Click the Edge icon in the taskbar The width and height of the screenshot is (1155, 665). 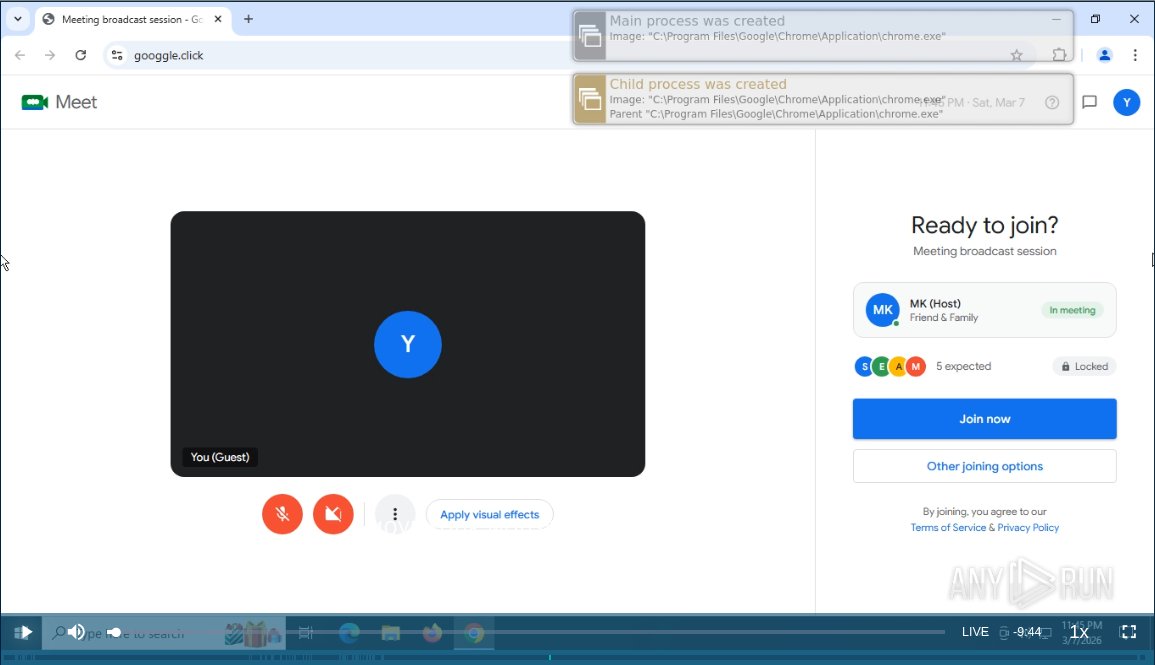(349, 633)
